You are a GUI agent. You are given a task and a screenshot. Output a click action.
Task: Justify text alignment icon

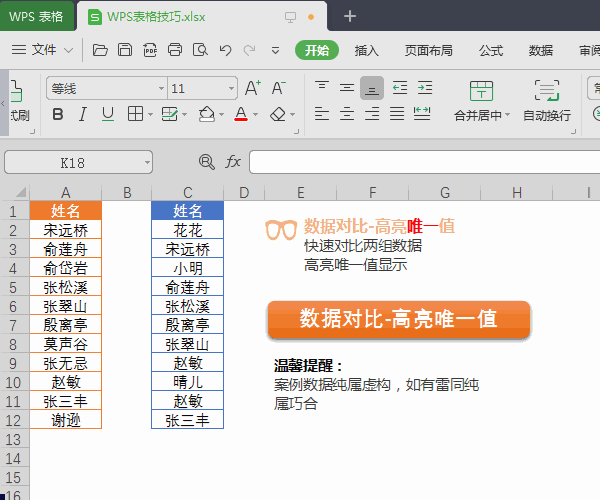point(397,114)
